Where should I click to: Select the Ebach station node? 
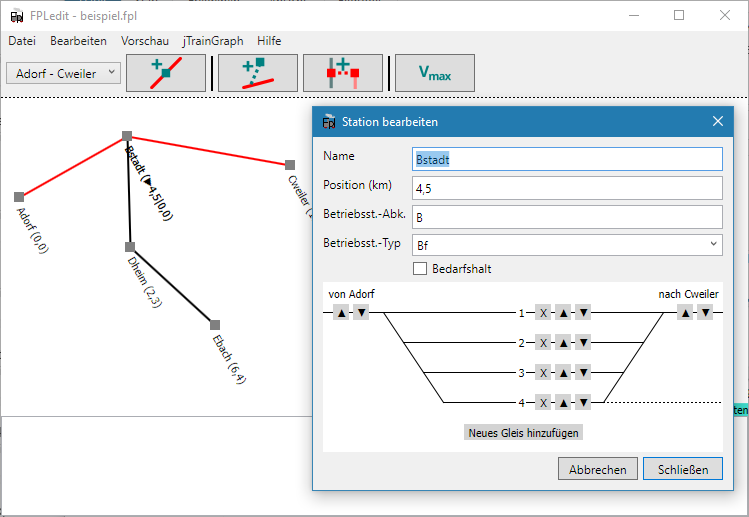point(215,325)
